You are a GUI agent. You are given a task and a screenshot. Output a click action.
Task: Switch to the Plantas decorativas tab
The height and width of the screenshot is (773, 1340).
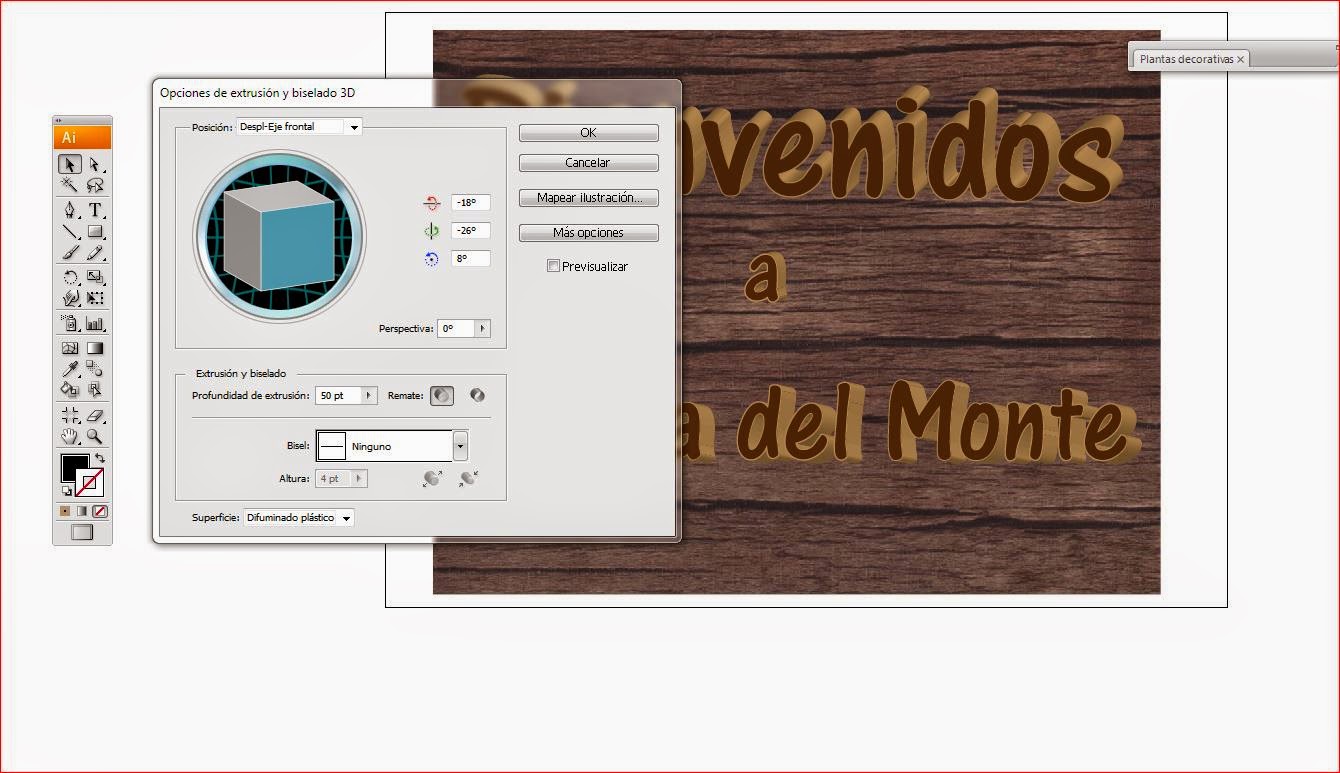click(1186, 57)
